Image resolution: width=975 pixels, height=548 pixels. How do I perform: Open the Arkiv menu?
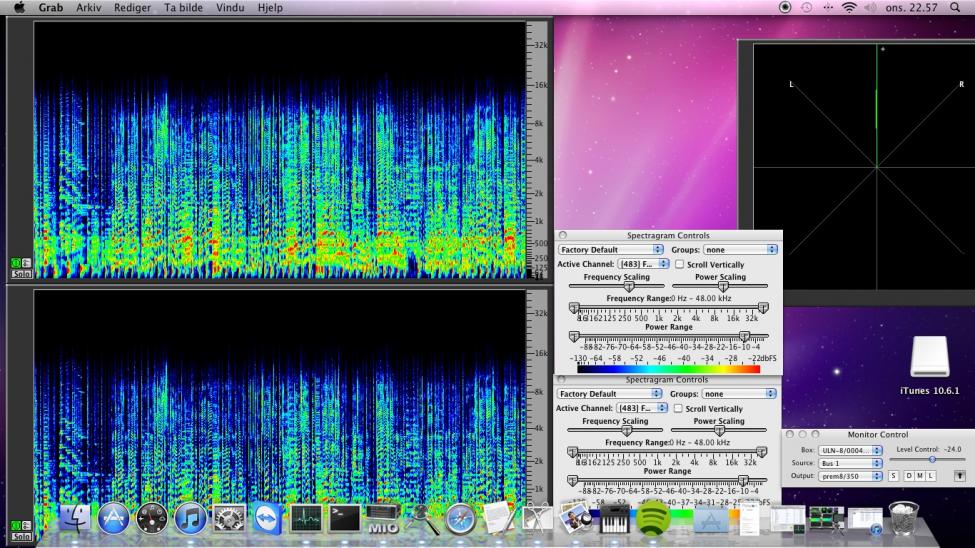pos(88,7)
